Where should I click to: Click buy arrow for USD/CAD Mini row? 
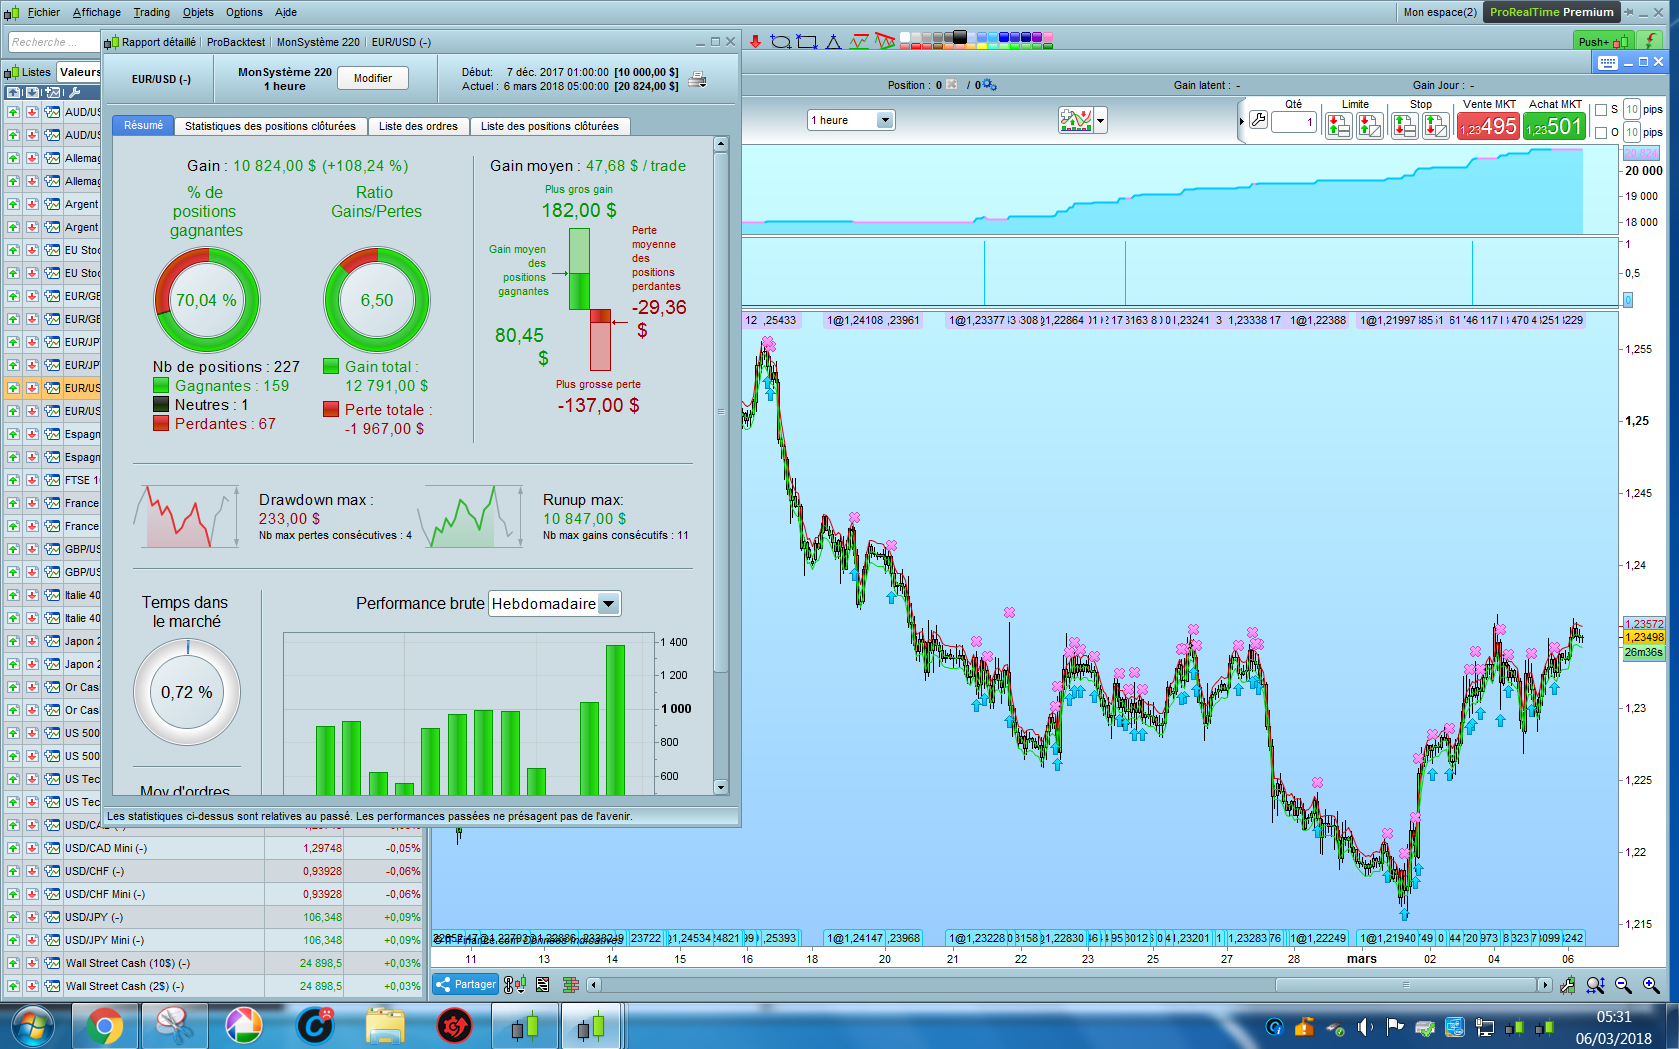(x=13, y=848)
